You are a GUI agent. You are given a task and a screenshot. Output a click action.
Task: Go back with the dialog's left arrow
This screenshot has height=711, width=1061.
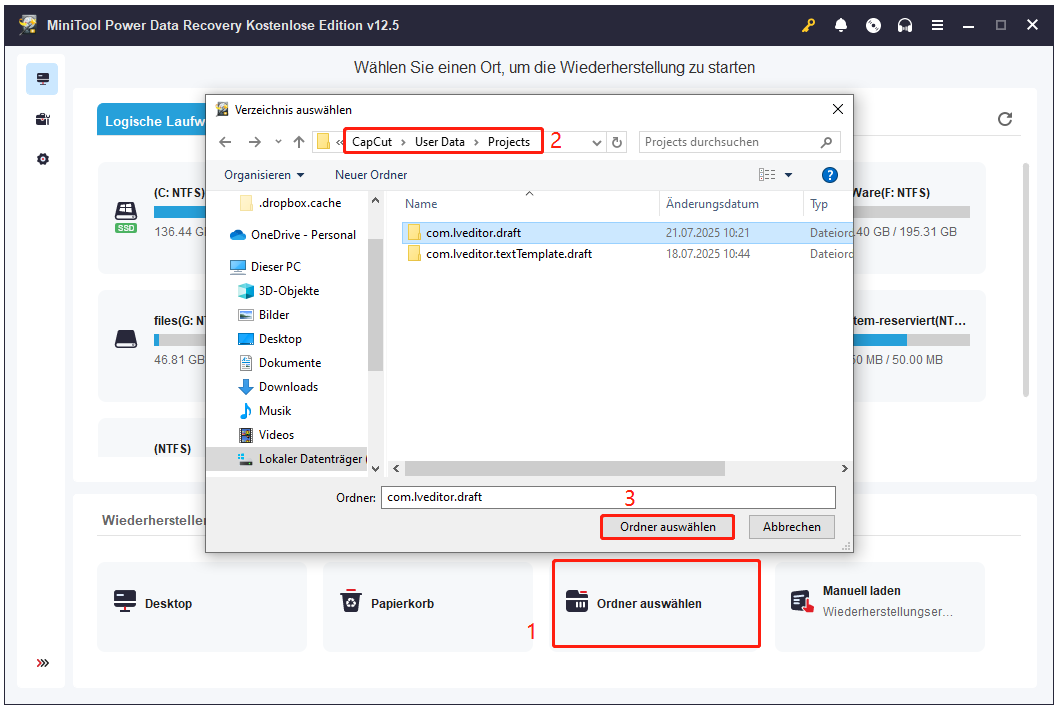coord(225,142)
